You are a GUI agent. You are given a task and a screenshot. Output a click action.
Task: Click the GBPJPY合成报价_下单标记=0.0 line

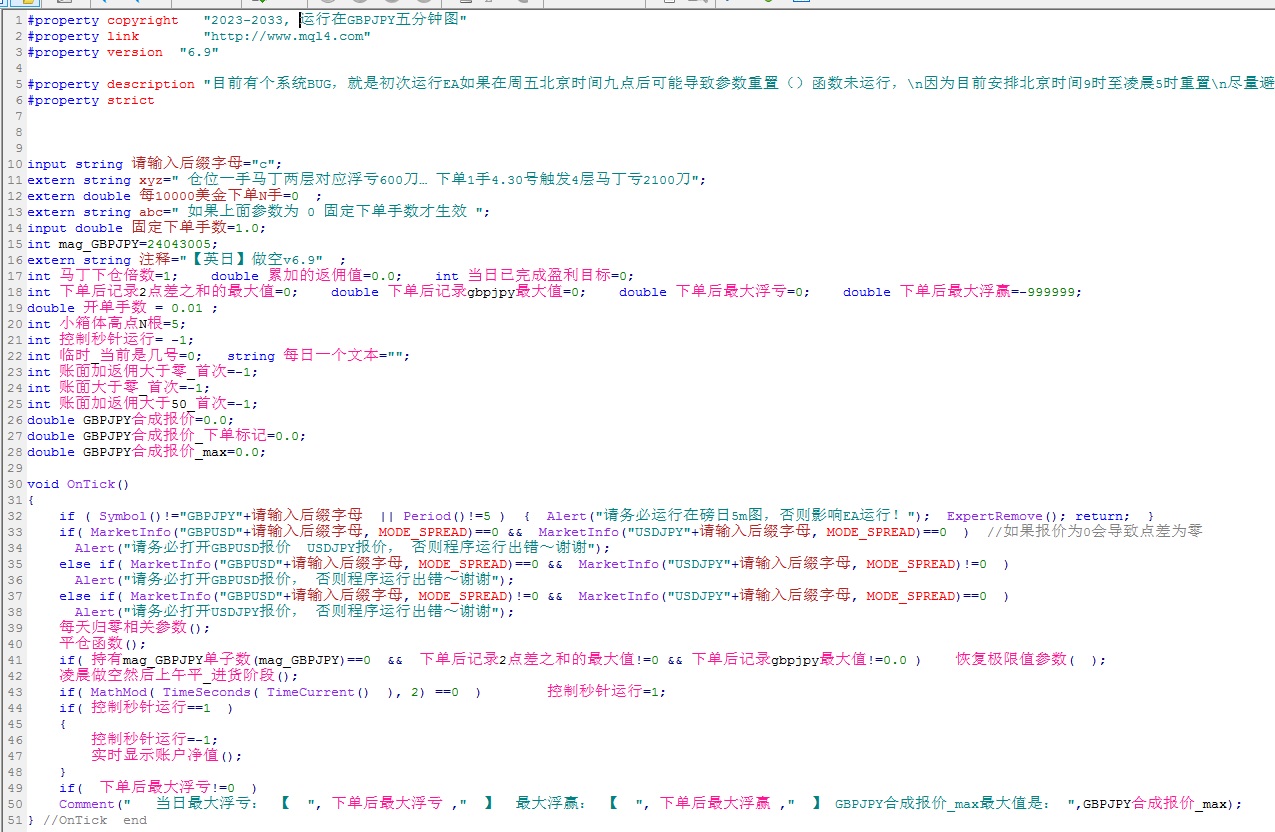(x=167, y=436)
